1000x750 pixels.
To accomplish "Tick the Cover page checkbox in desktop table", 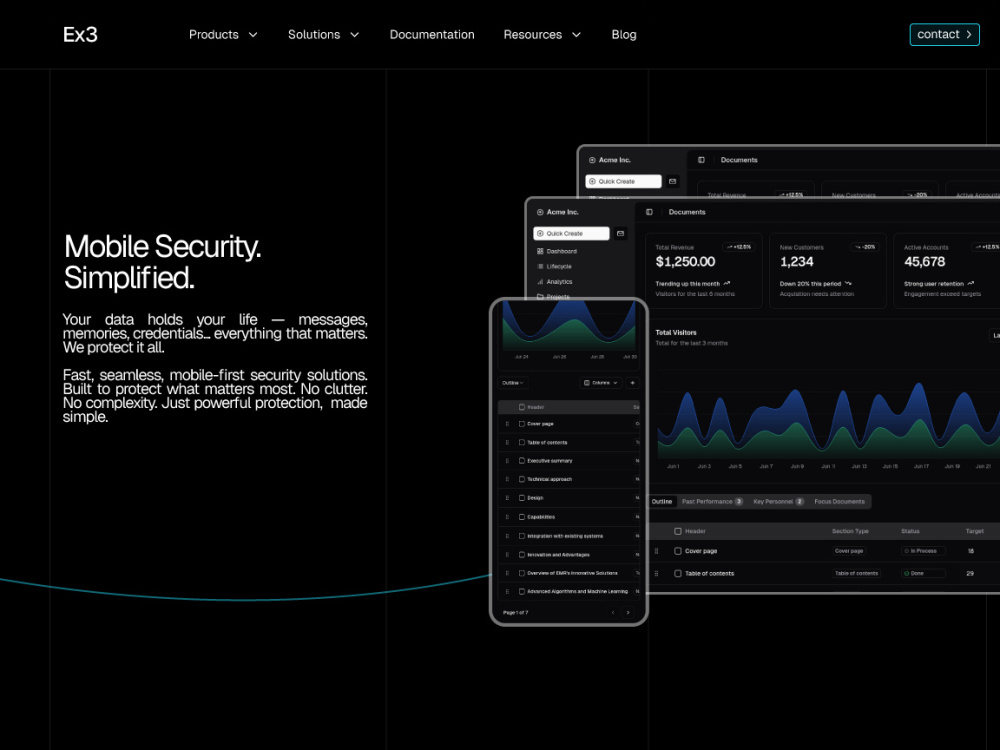I will pyautogui.click(x=678, y=551).
